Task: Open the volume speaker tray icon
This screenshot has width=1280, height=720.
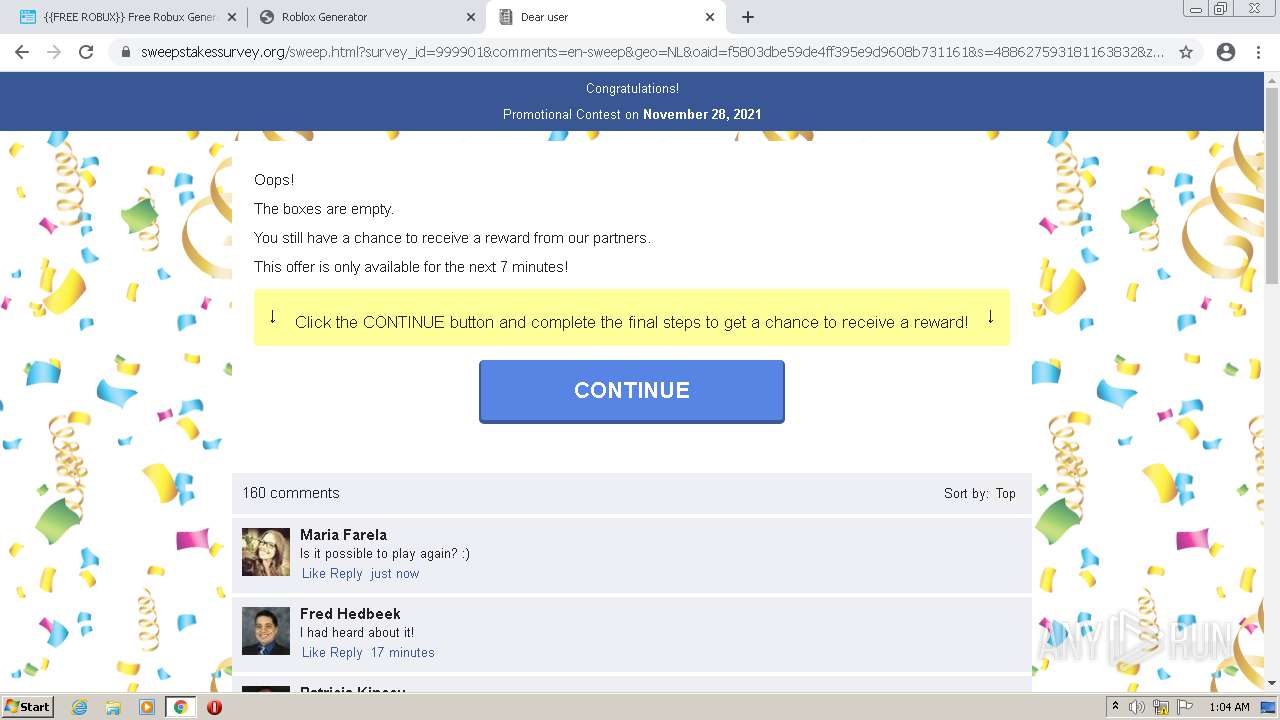Action: [1137, 707]
